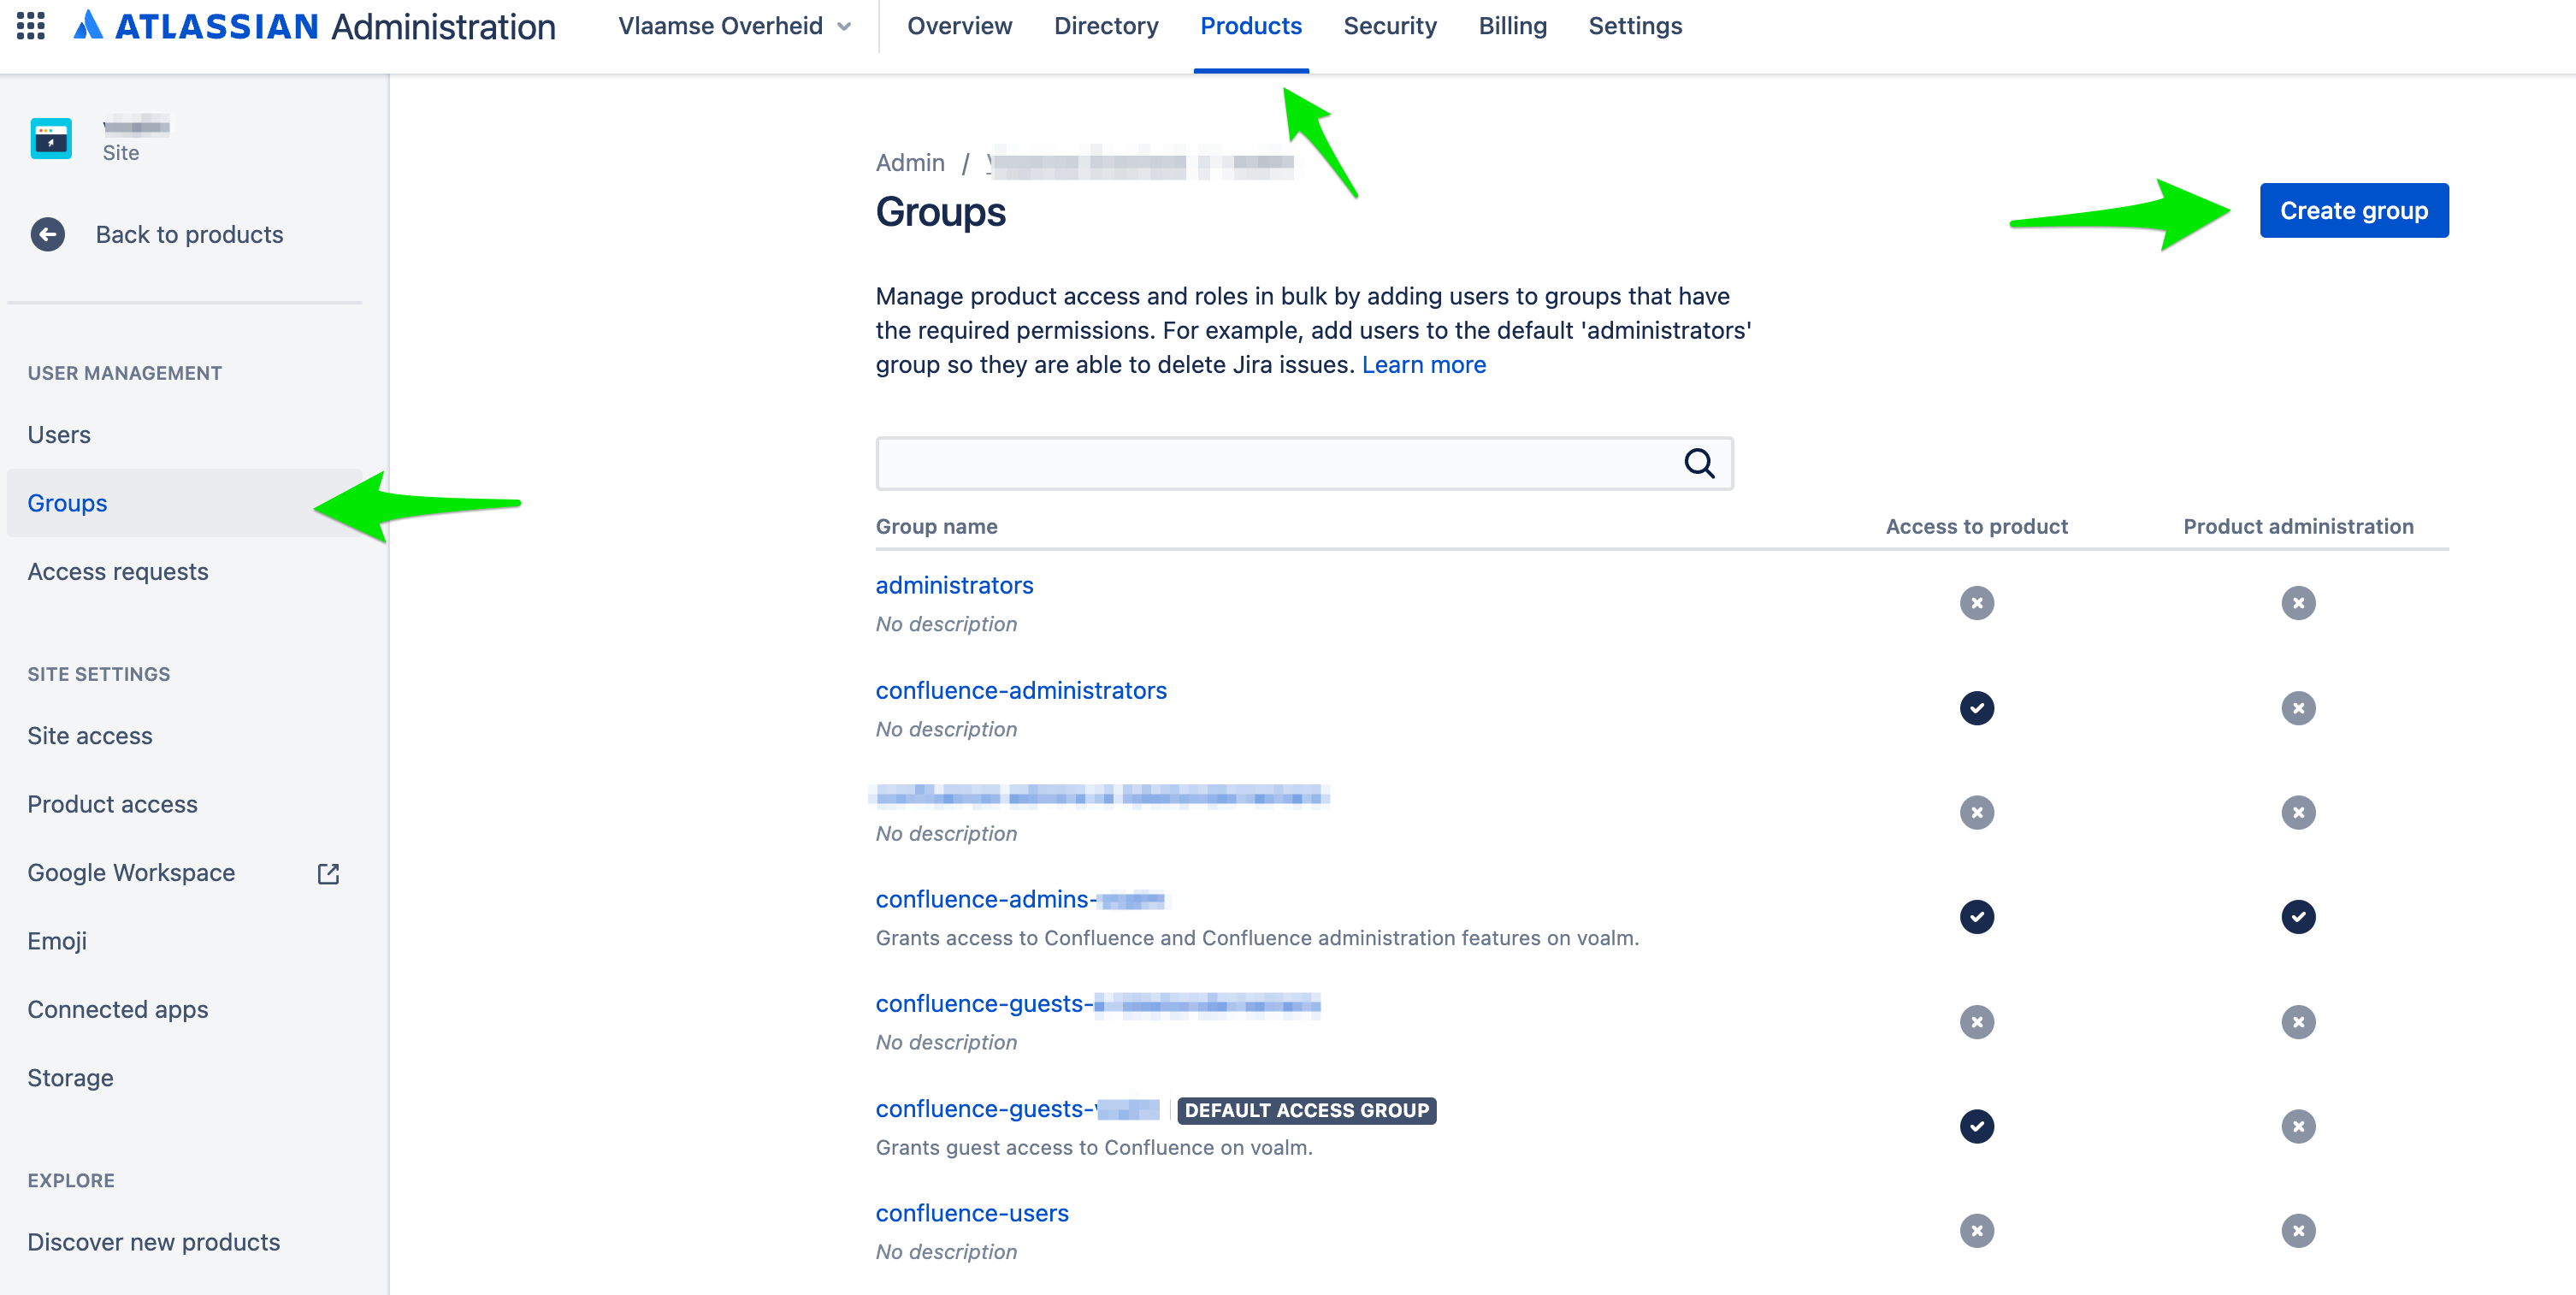Click access-to-product x icon for administrators row
Image resolution: width=2576 pixels, height=1295 pixels.
1976,603
